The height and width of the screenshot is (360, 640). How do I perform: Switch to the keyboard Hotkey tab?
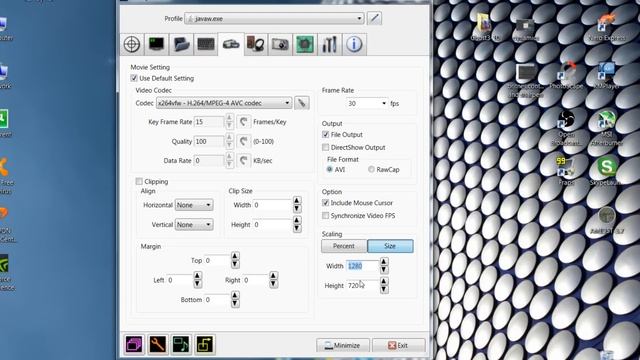coord(206,44)
